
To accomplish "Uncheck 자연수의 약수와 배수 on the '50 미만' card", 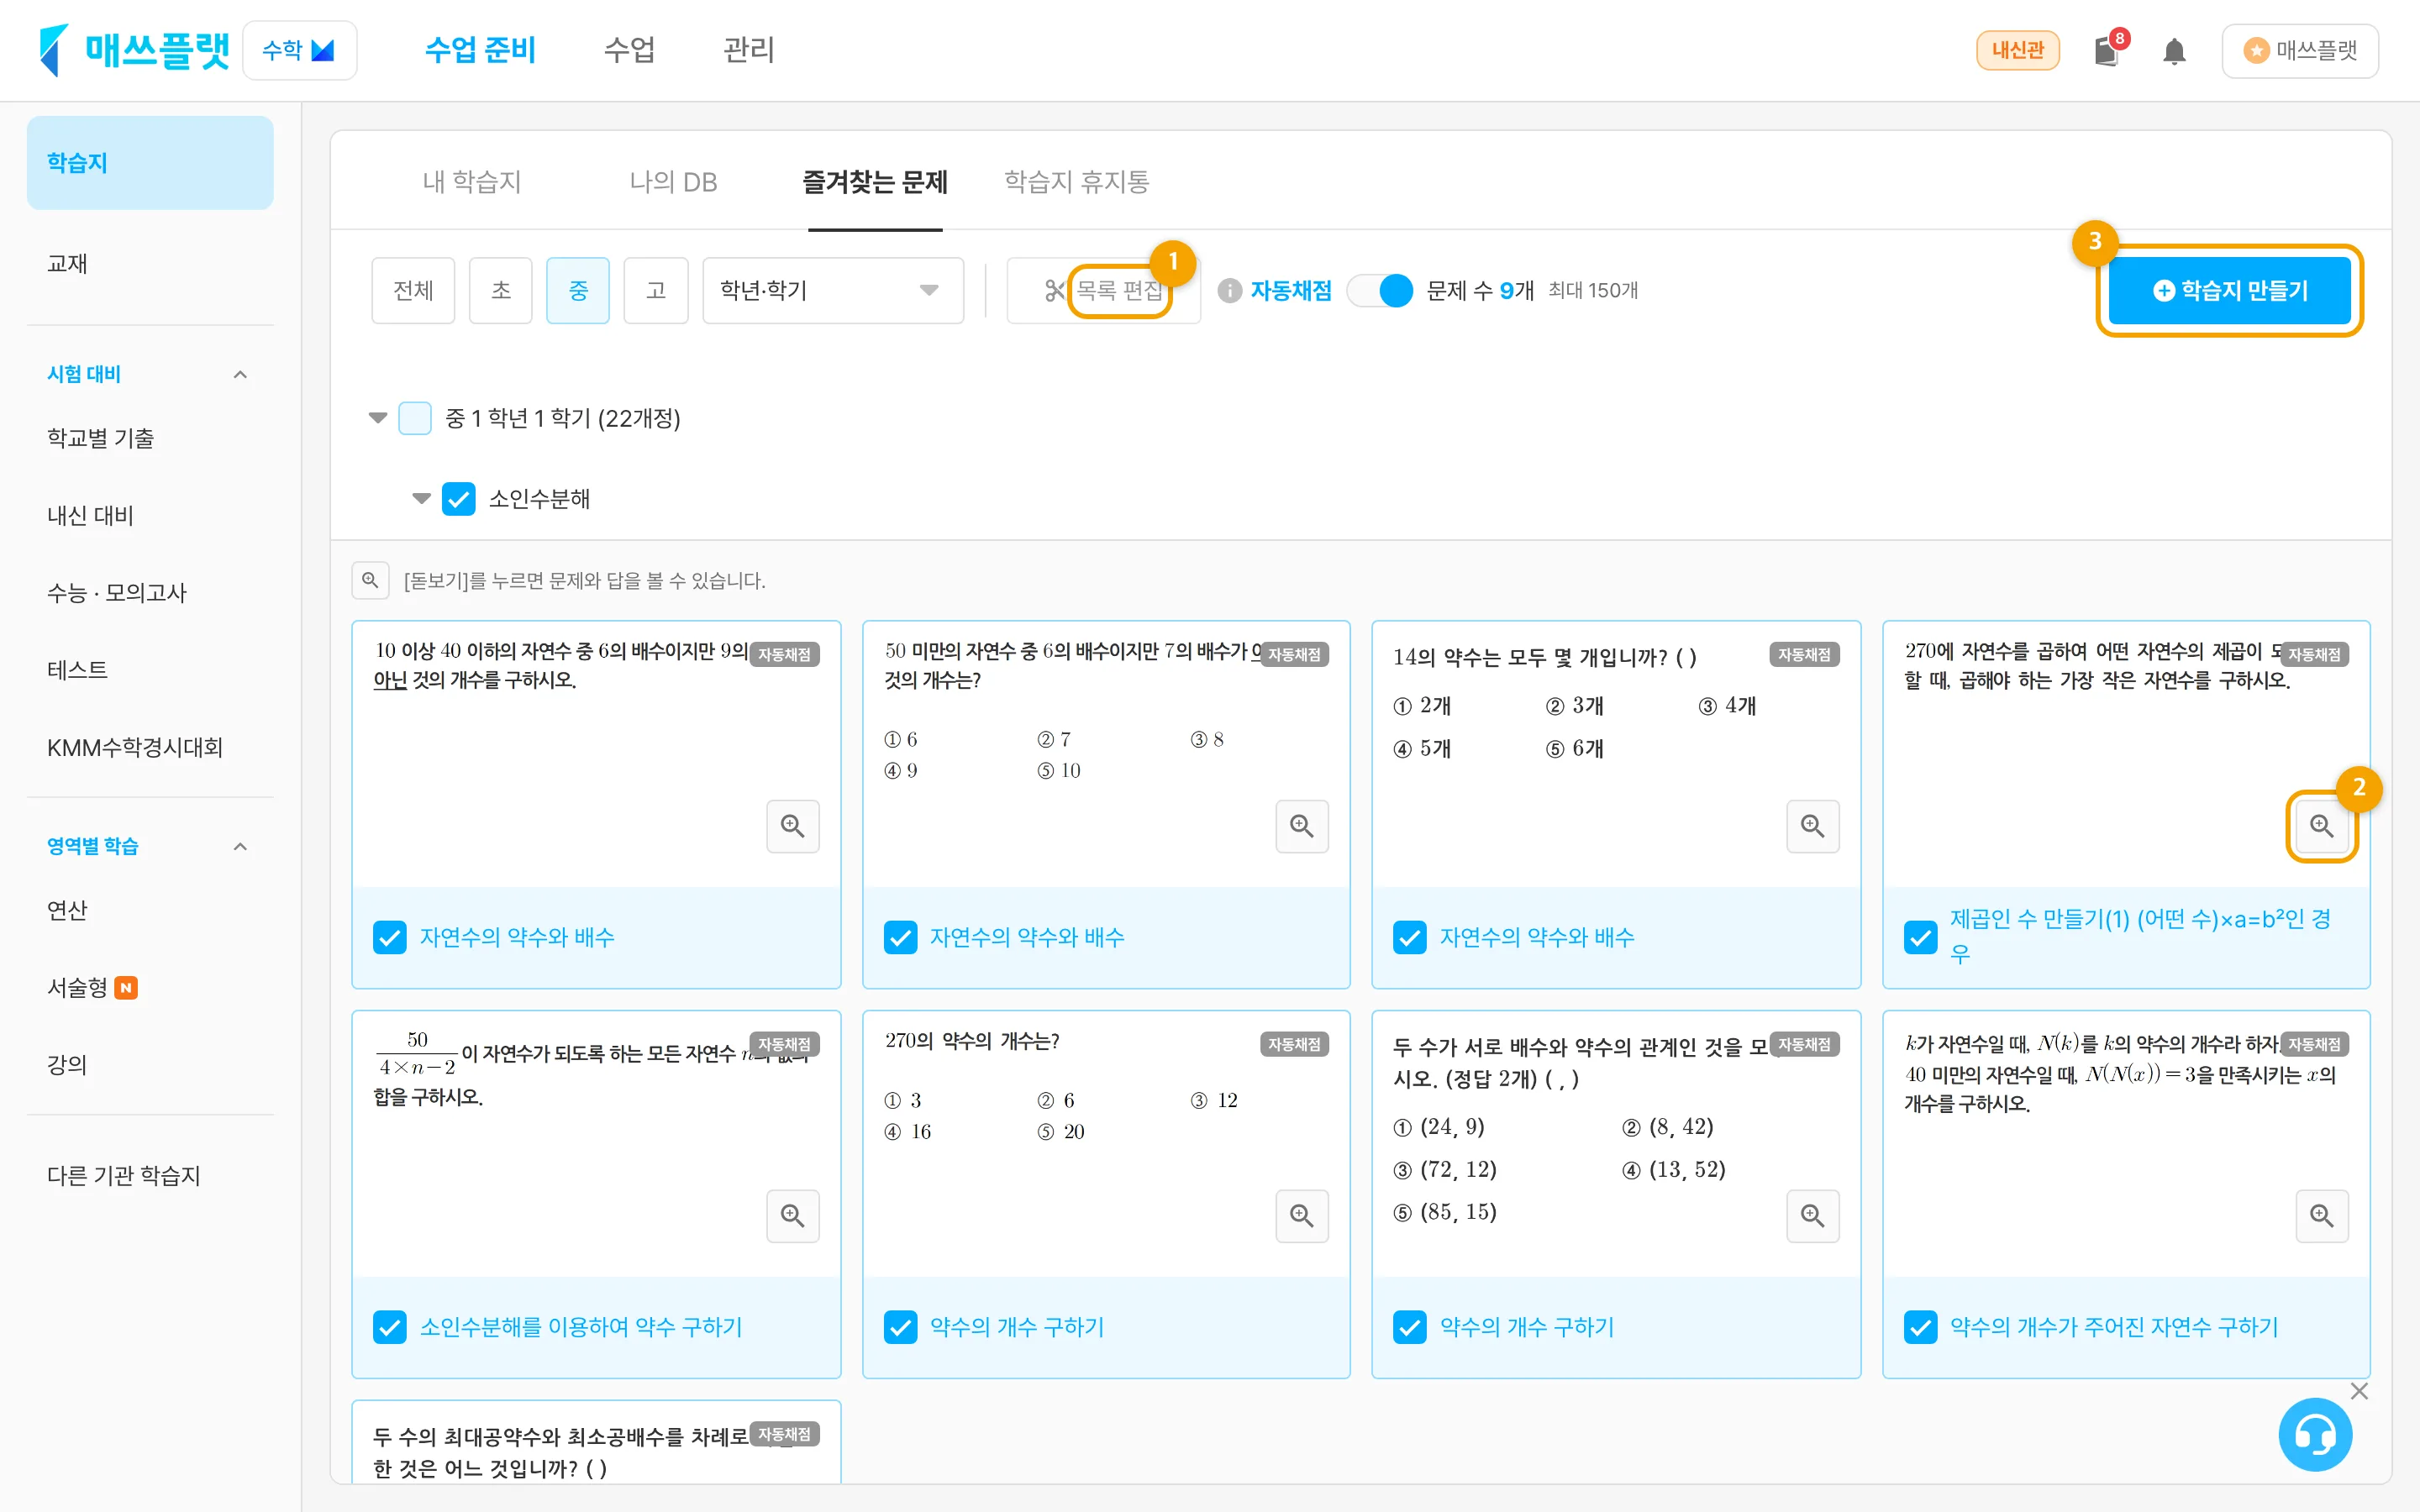I will pos(900,937).
